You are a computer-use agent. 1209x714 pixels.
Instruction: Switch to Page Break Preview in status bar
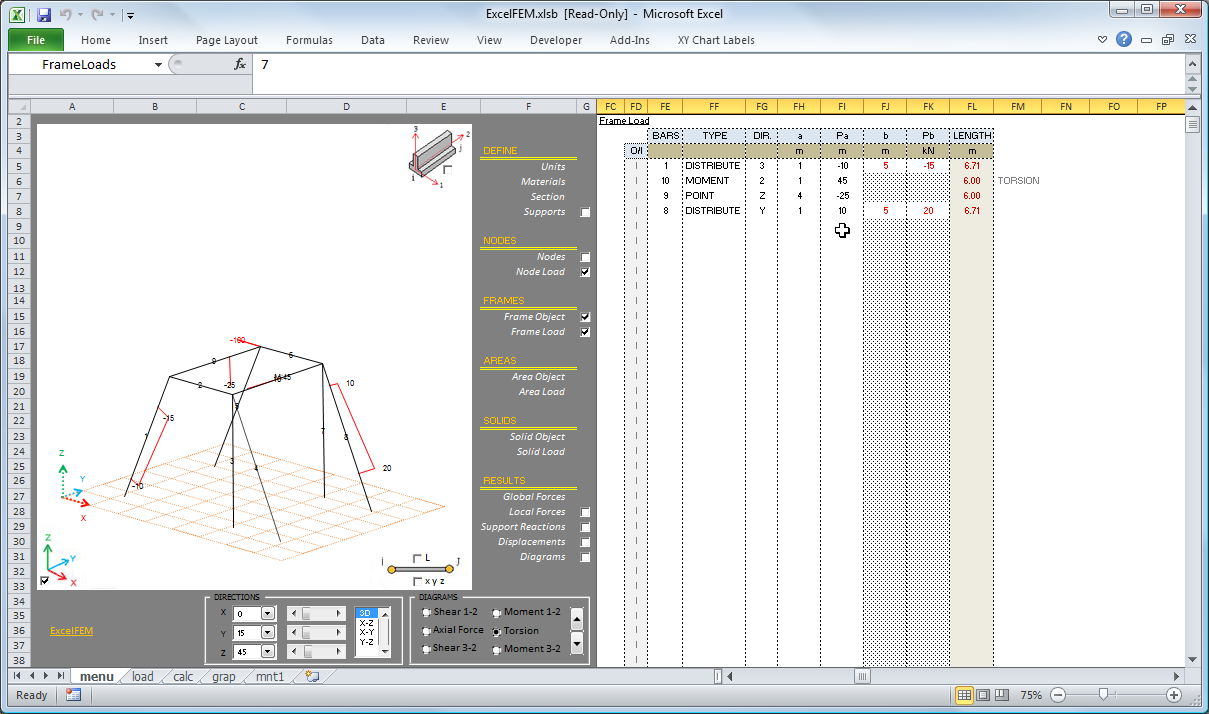tap(1002, 695)
